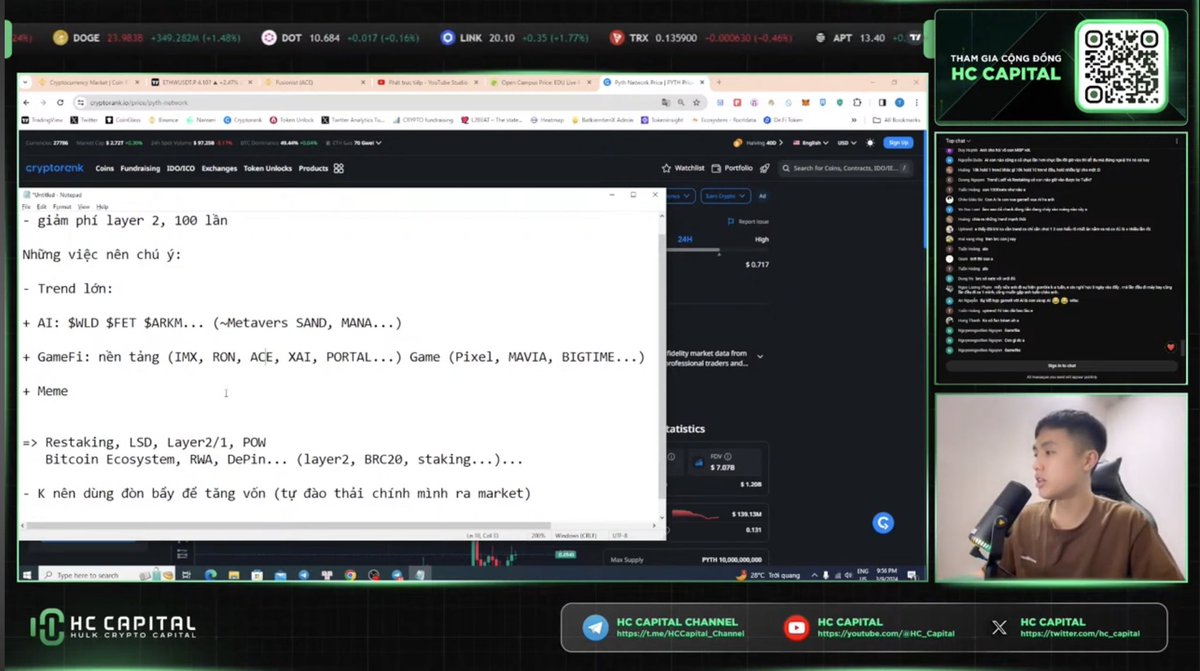Click the 28°C weather widget
Image resolution: width=1200 pixels, height=671 pixels.
(x=770, y=575)
